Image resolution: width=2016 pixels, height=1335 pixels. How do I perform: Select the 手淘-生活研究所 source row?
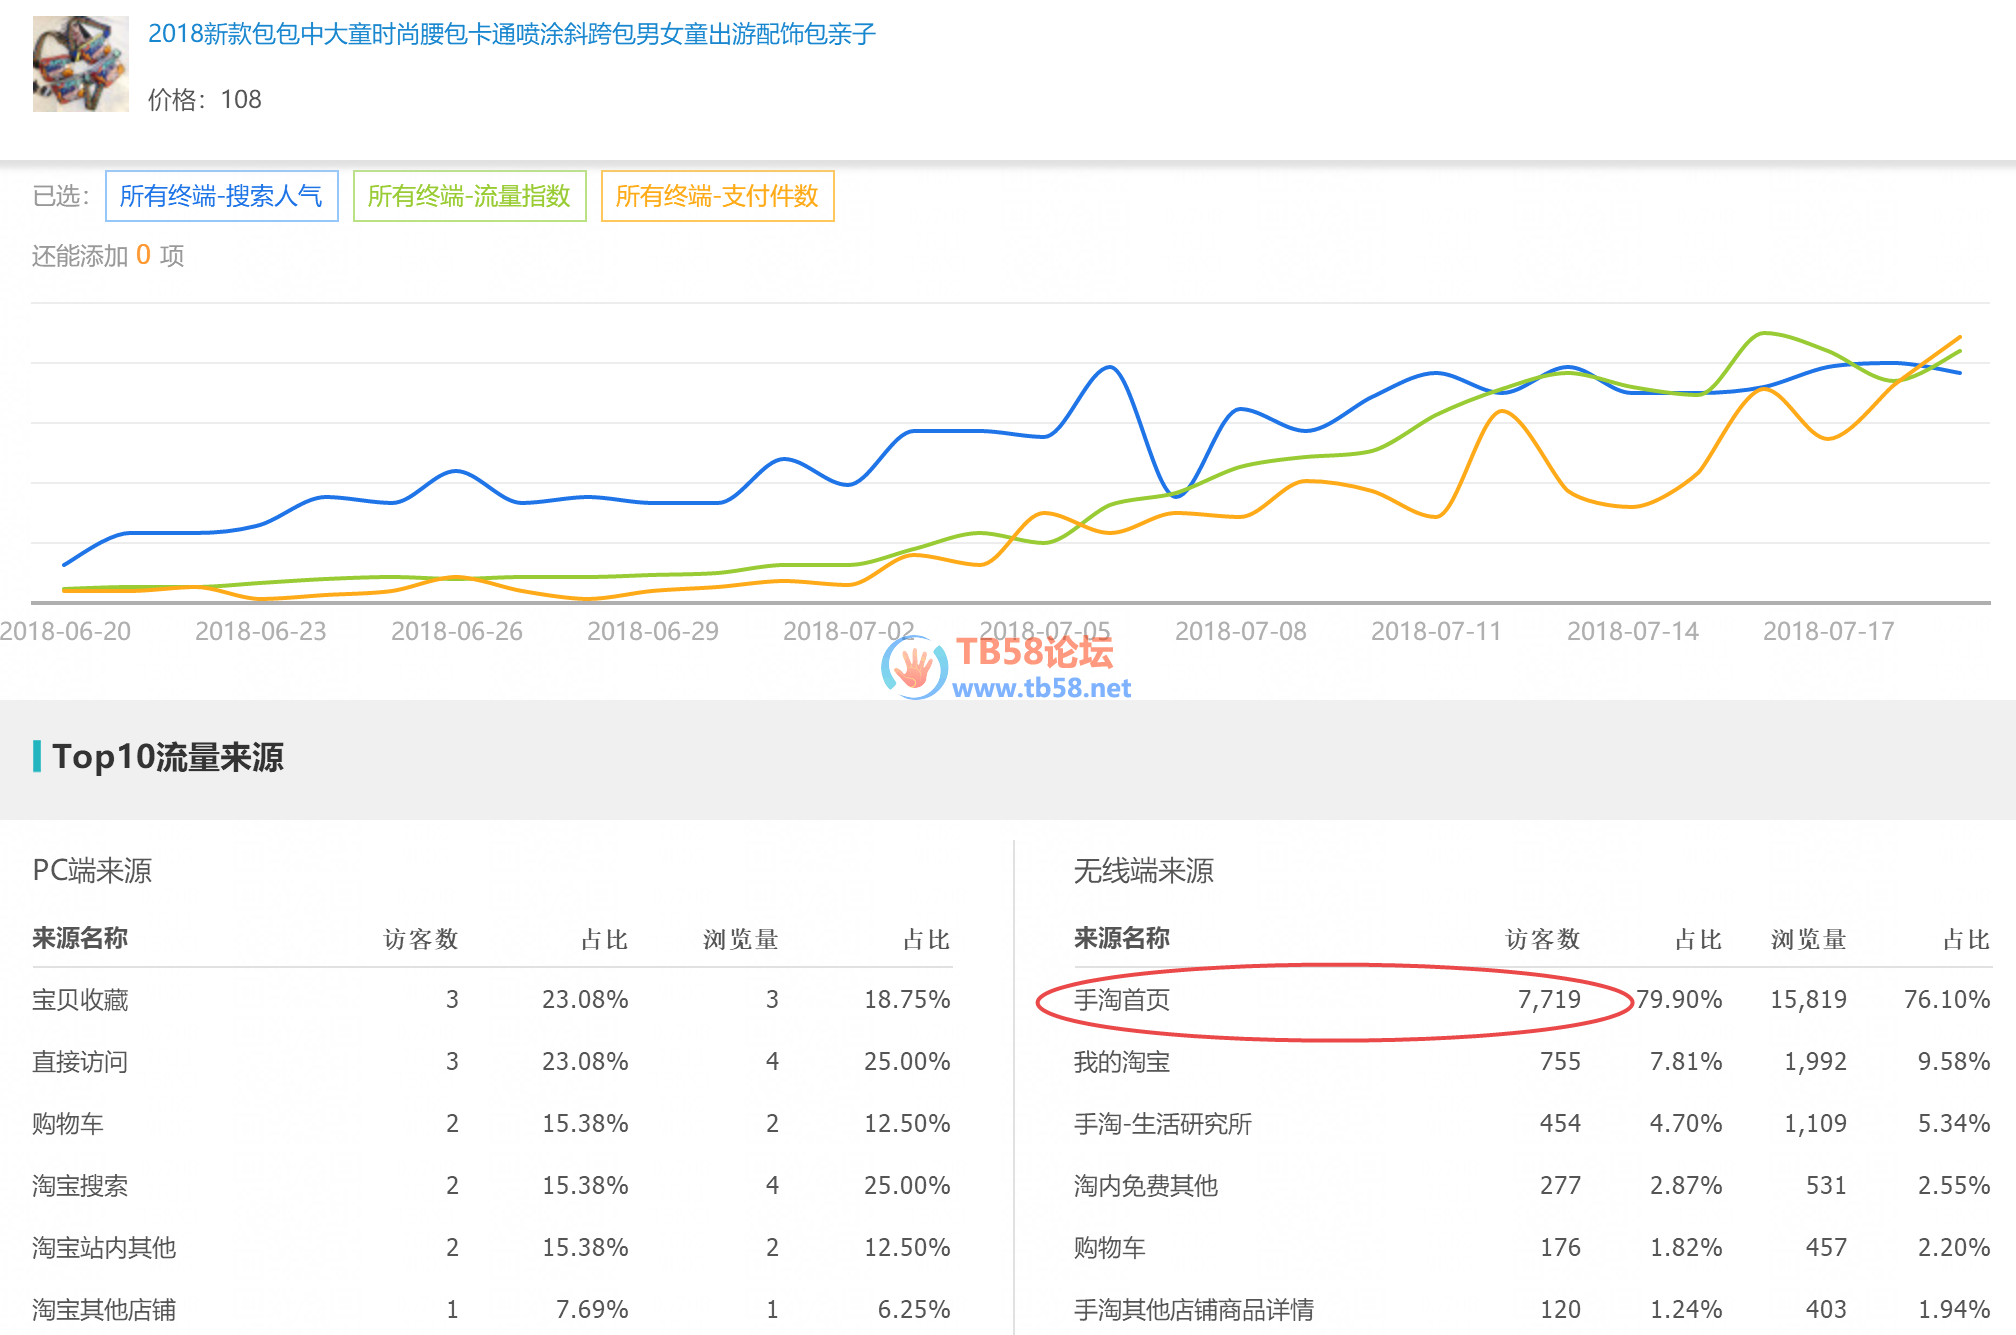click(x=1532, y=1124)
